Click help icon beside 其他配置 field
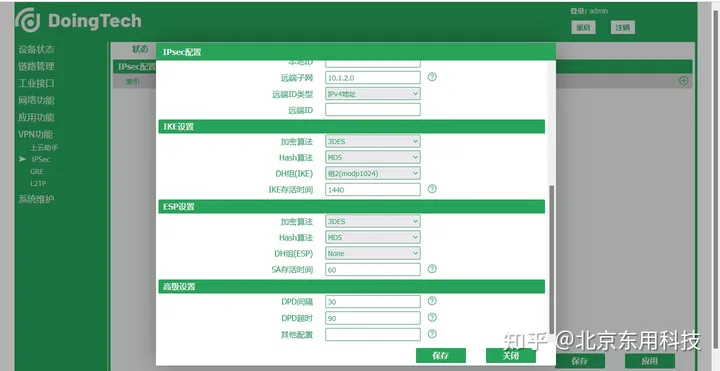 click(x=432, y=334)
